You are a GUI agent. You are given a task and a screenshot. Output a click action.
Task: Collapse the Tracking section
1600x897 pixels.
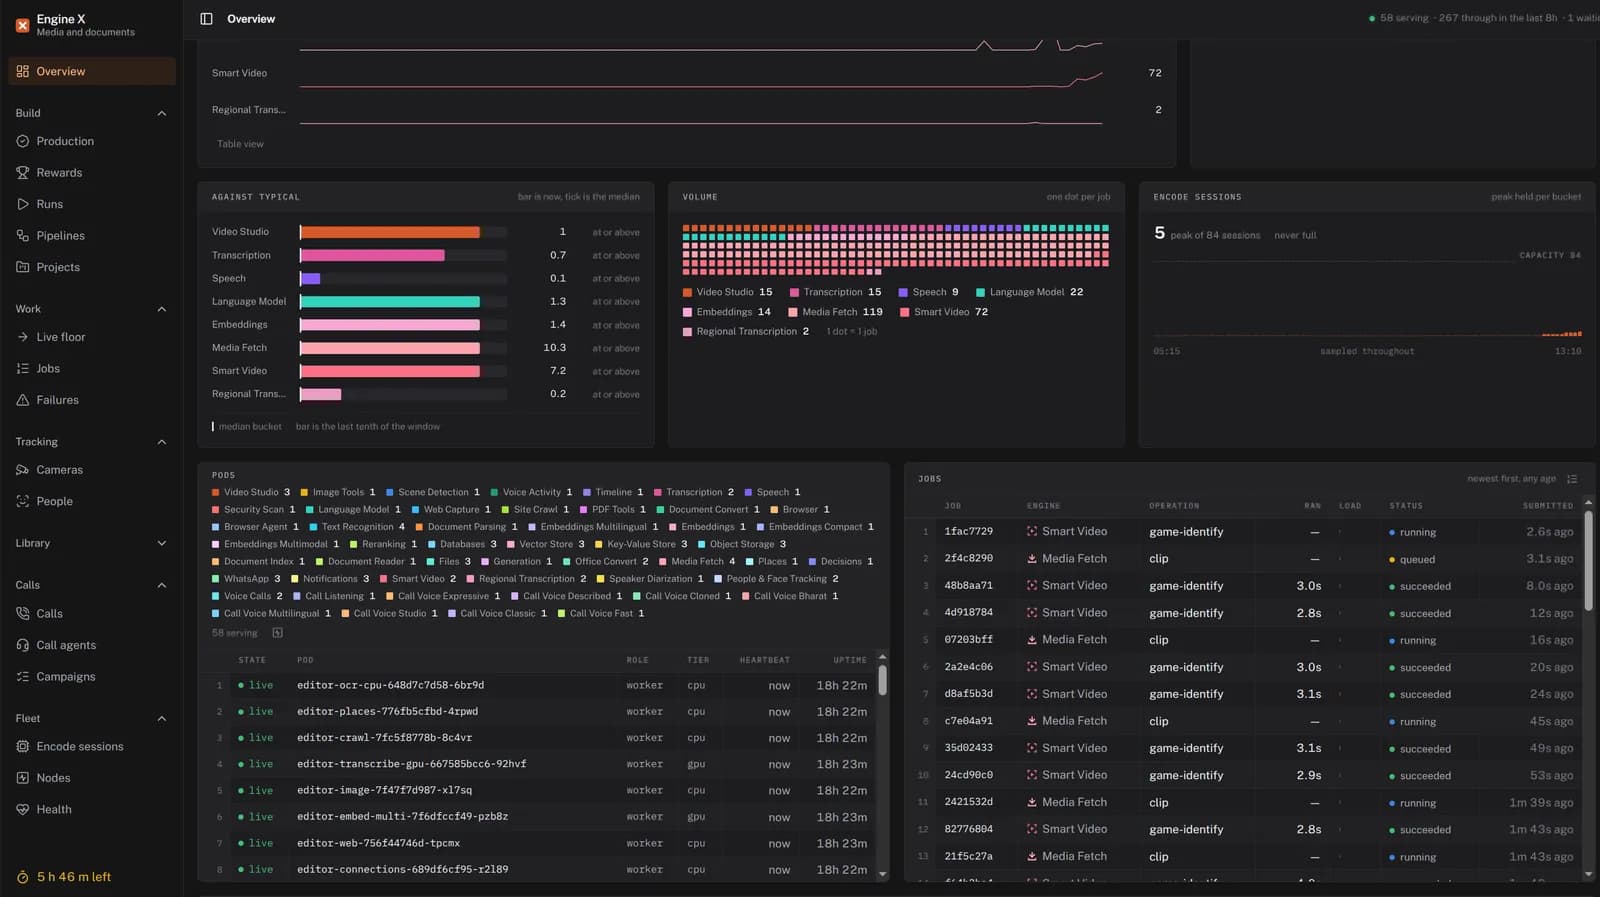click(162, 442)
